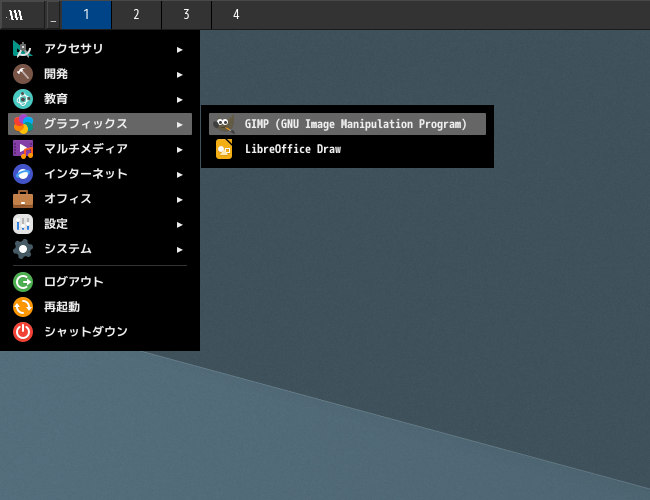Open the アクセサリ menu entry
This screenshot has height=500, width=650.
click(100, 49)
